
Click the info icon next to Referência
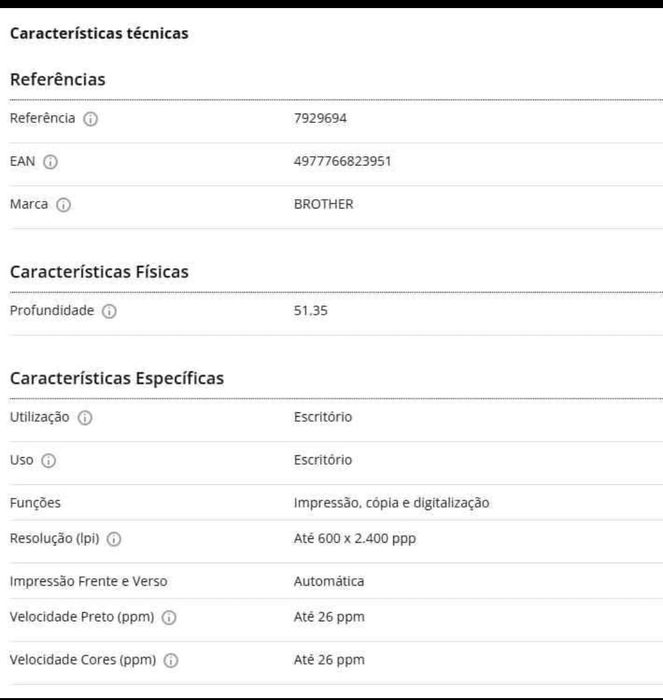pos(91,119)
